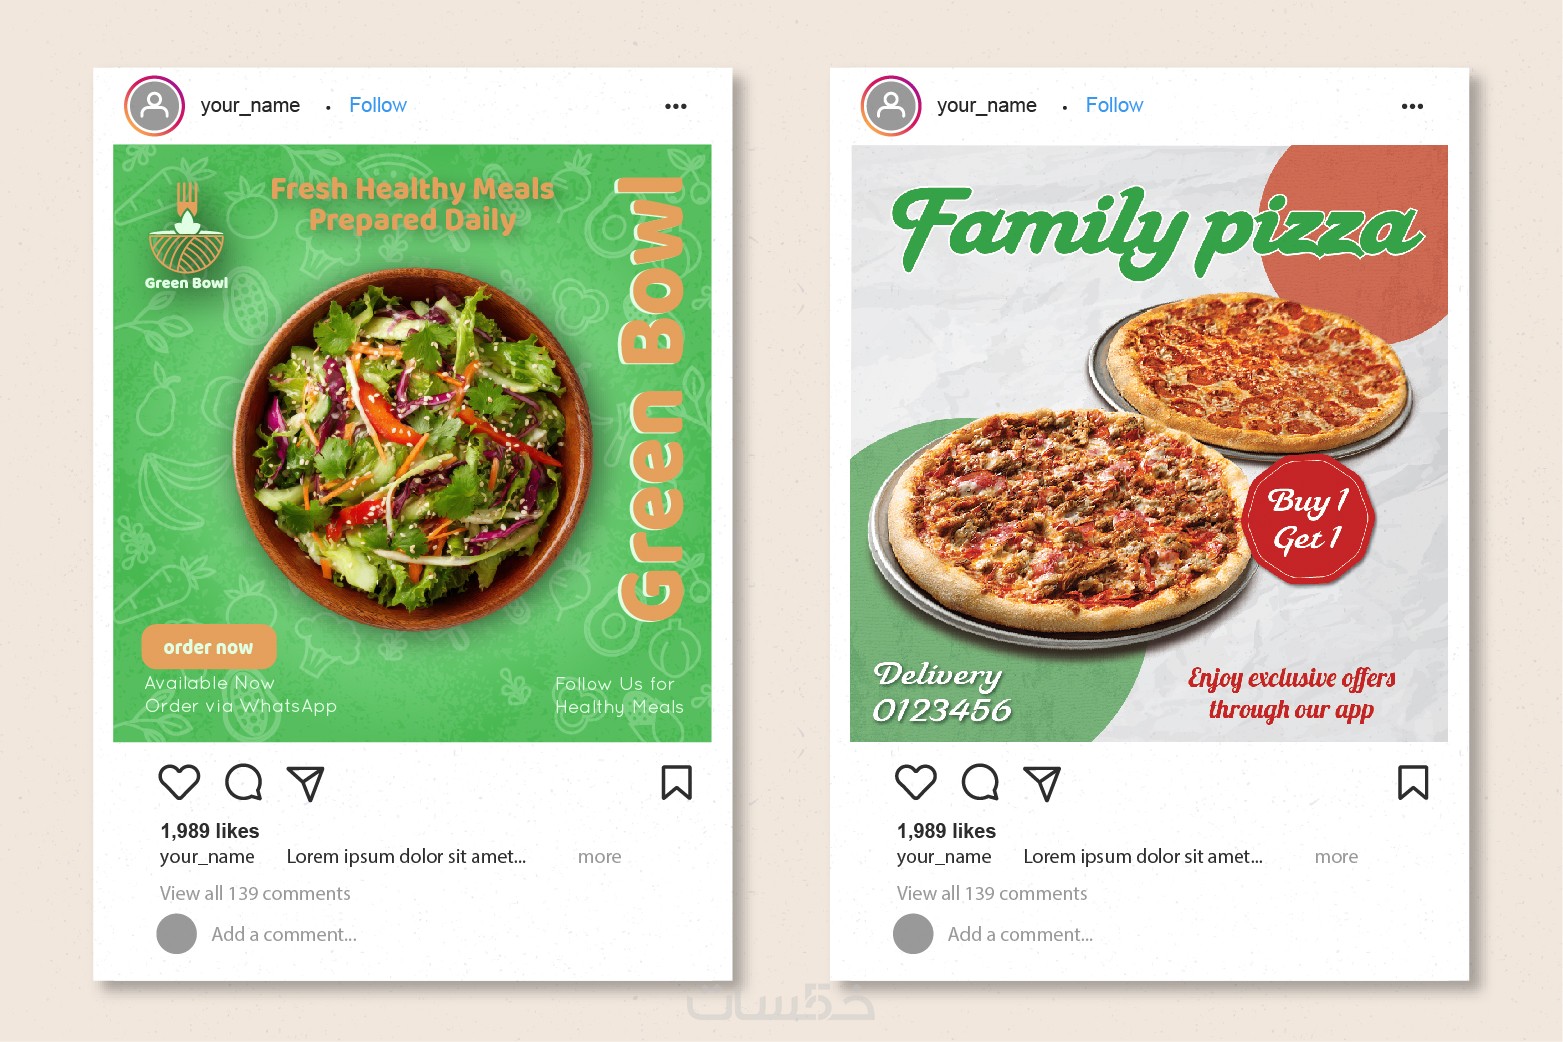Open comments on the Family pizza post
The image size is (1563, 1042).
pos(980,782)
